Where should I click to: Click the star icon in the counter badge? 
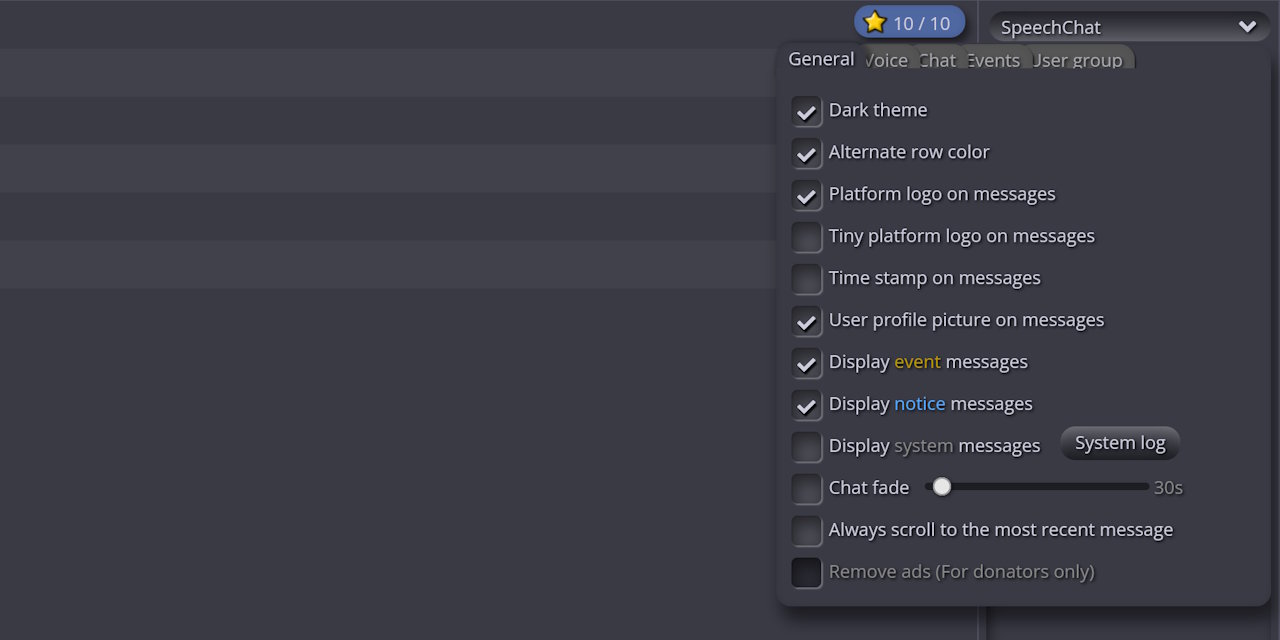(875, 22)
